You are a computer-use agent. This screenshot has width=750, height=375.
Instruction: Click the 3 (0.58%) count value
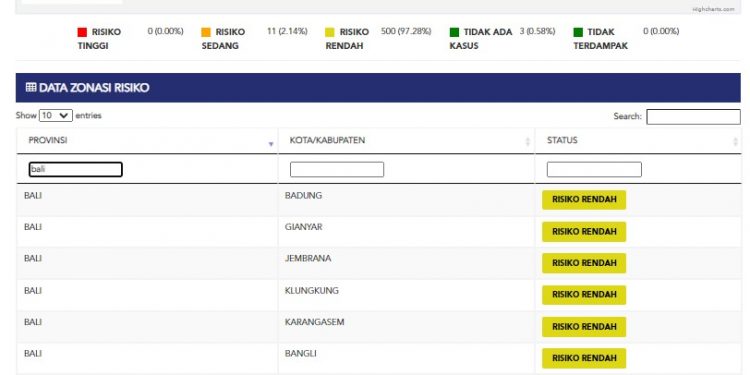538,32
